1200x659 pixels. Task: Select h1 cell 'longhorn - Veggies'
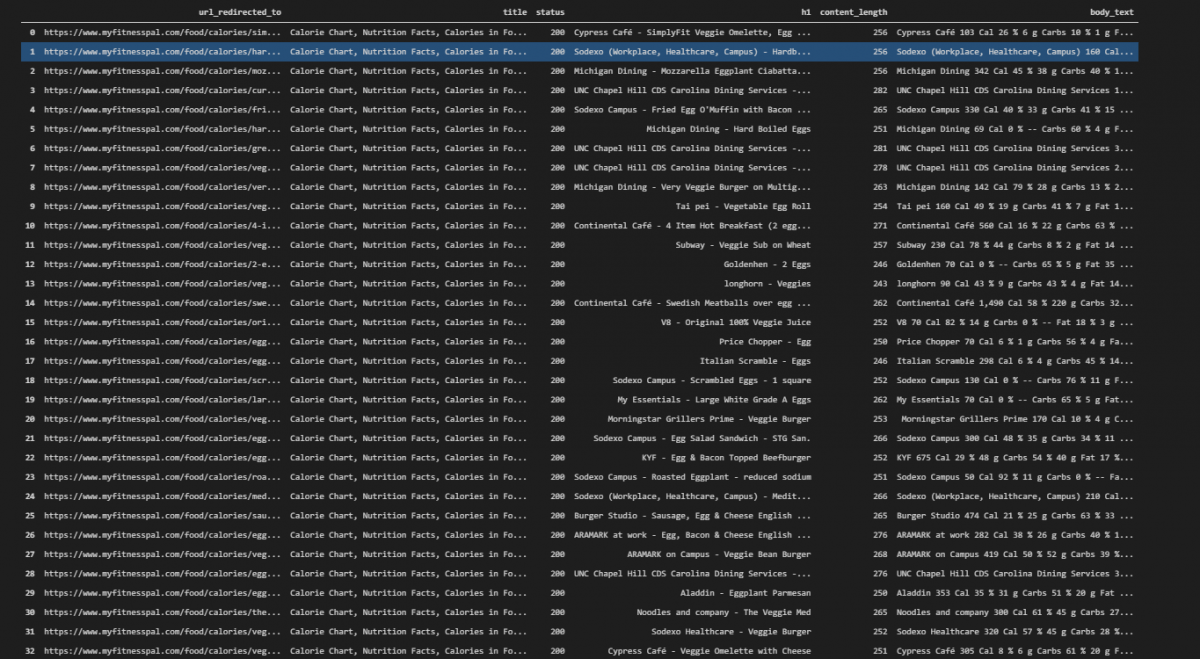click(767, 283)
